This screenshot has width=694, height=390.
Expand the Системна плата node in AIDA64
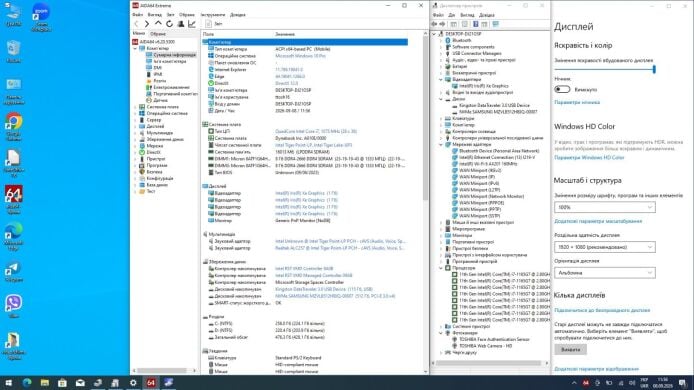tap(135, 107)
